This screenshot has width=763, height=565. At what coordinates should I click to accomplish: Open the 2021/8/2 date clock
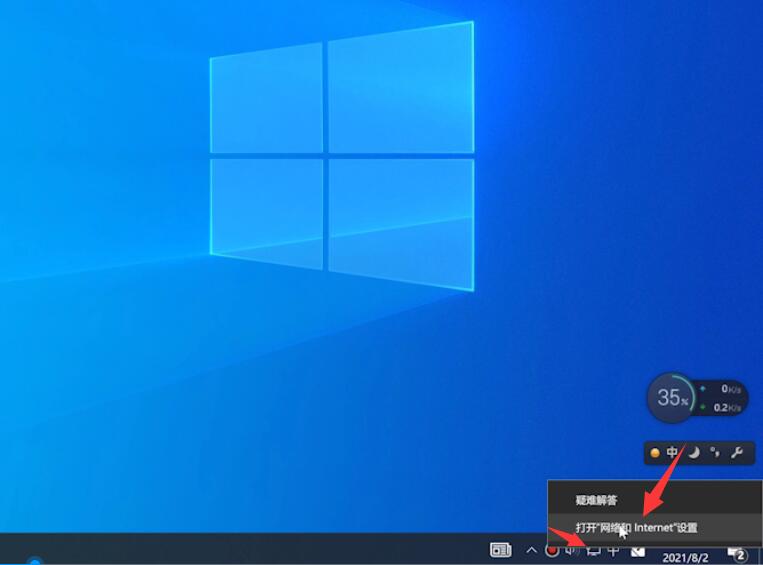click(x=685, y=557)
